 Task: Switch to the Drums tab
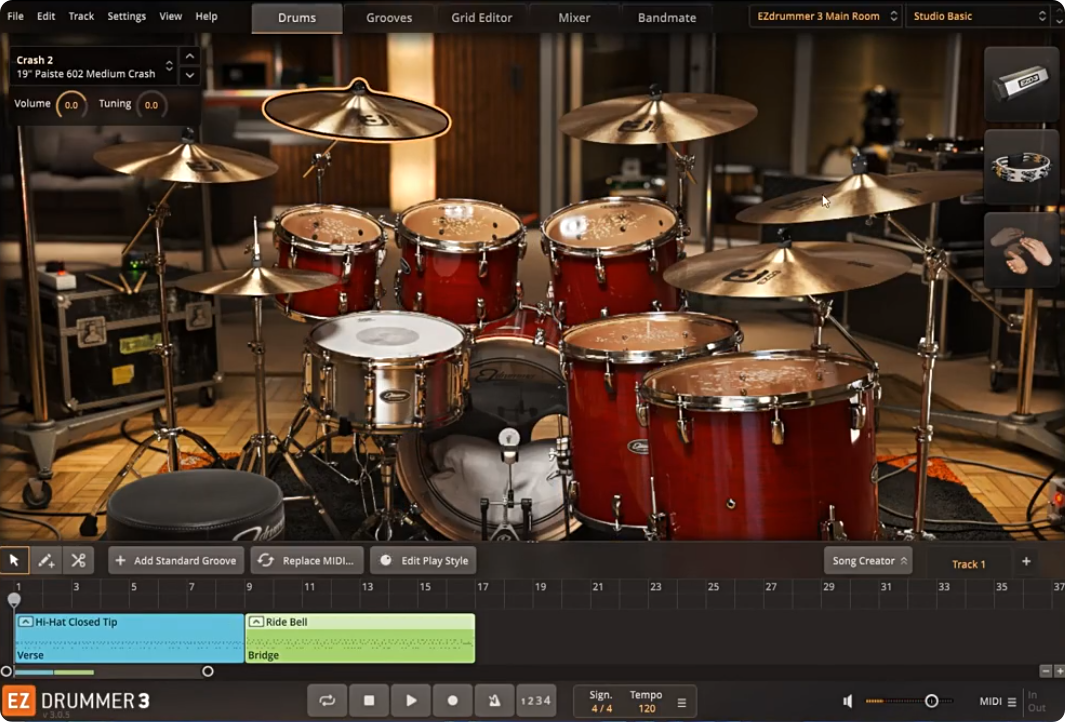pyautogui.click(x=297, y=18)
